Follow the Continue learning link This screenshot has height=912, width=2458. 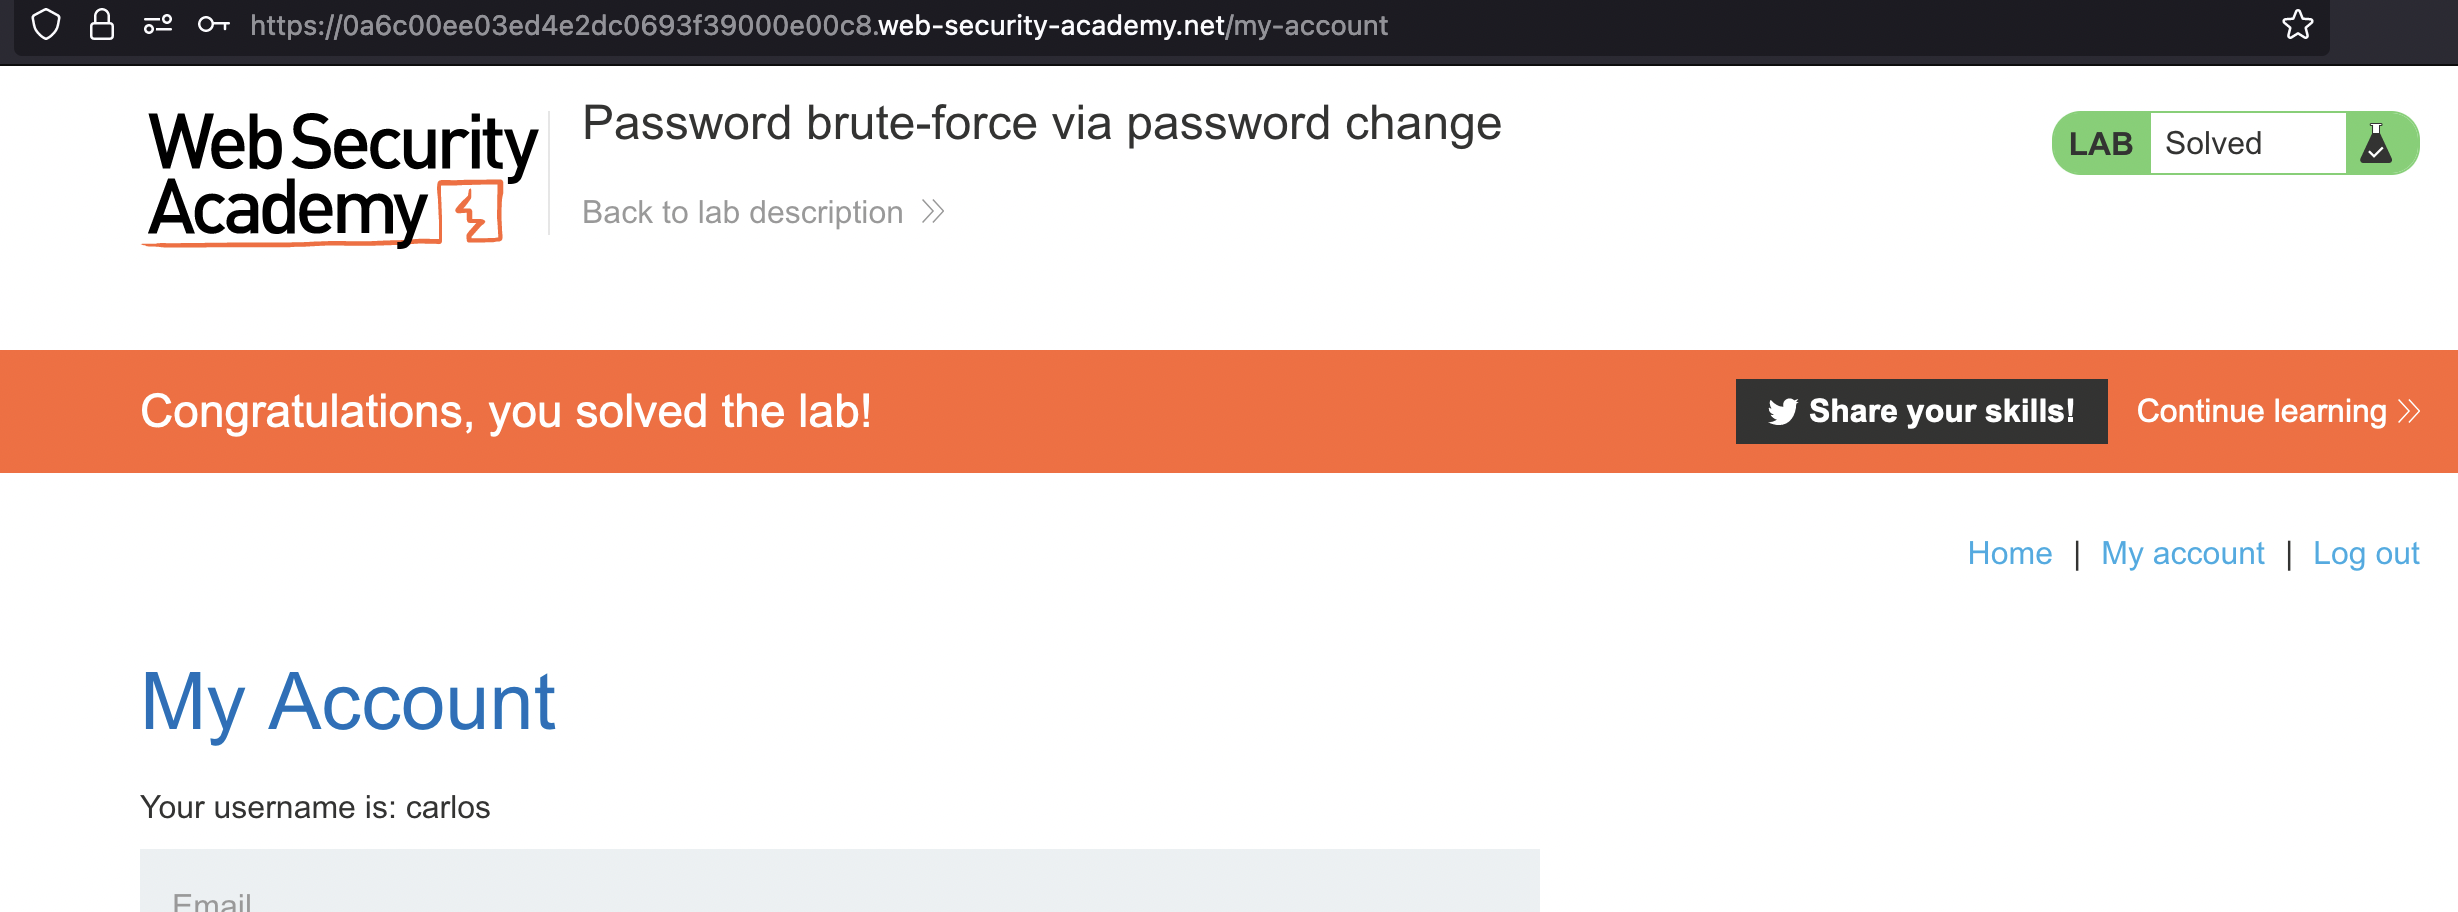2261,411
